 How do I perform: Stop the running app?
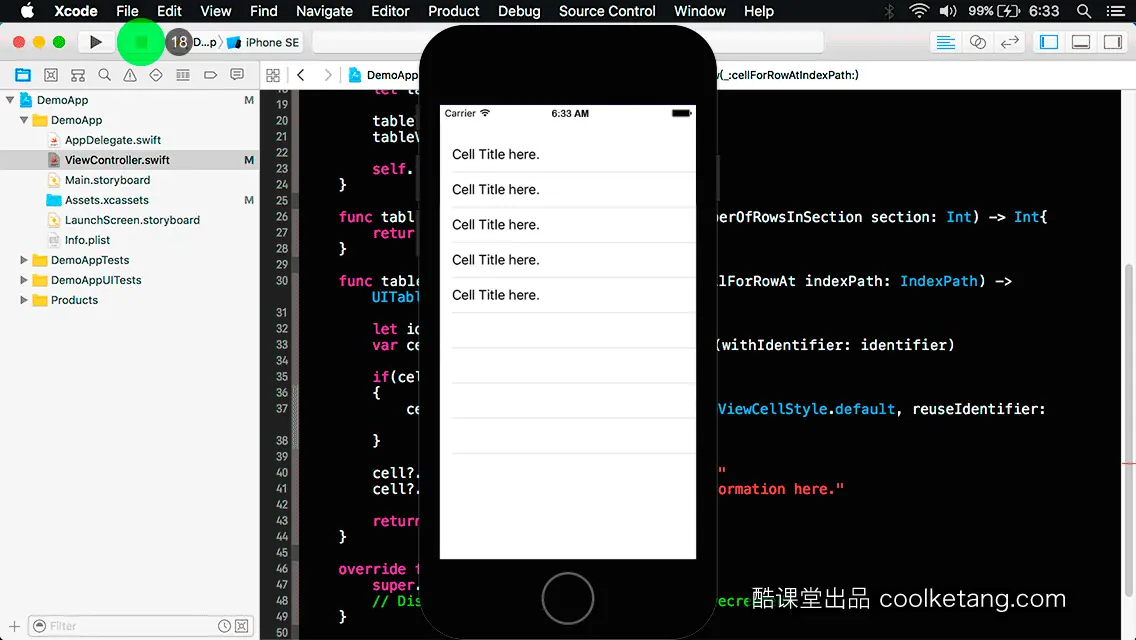point(141,42)
